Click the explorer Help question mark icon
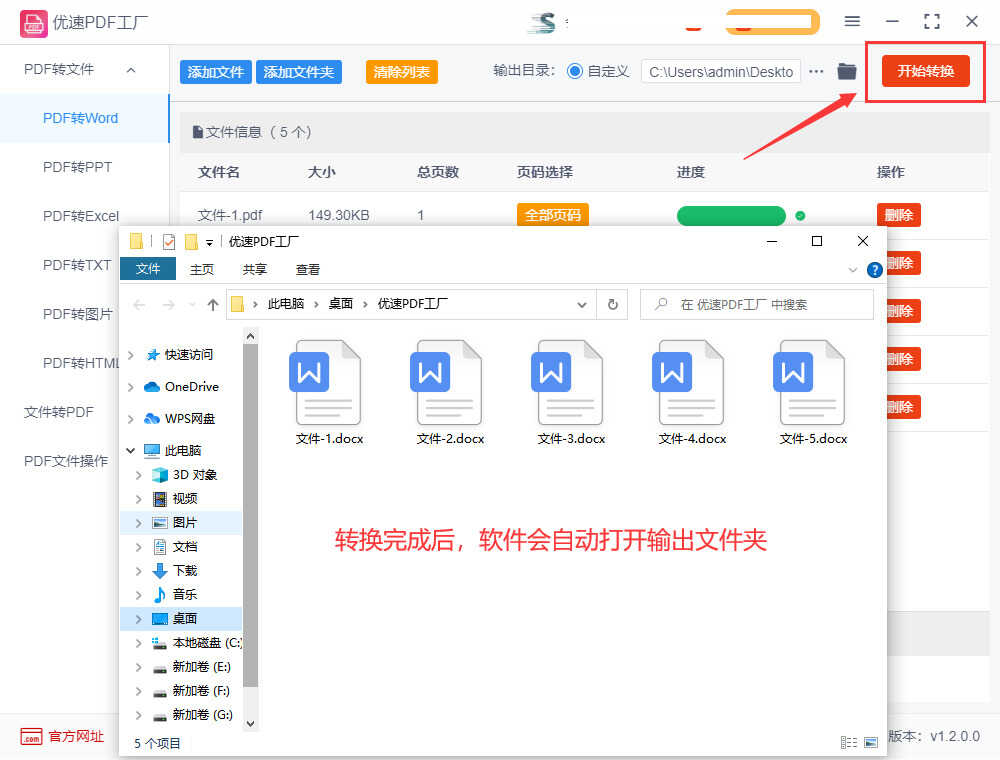The height and width of the screenshot is (760, 1000). point(874,270)
